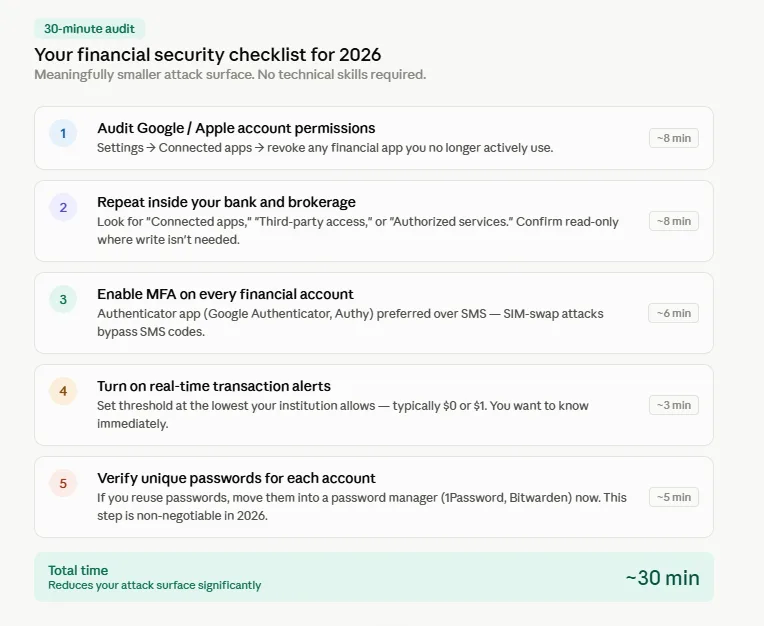Open Repeat inside your bank and brokerage heading

pyautogui.click(x=226, y=202)
